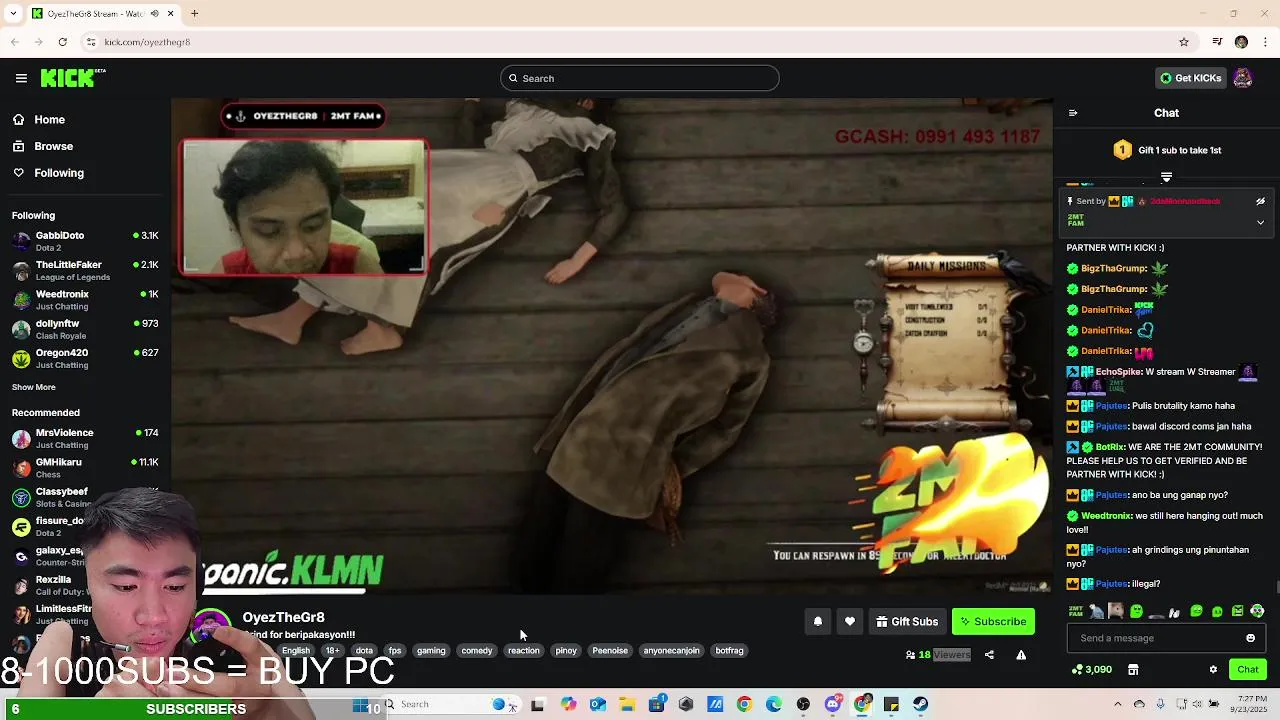The height and width of the screenshot is (720, 1280).
Task: Open Chrome profile avatar
Action: pyautogui.click(x=1241, y=42)
